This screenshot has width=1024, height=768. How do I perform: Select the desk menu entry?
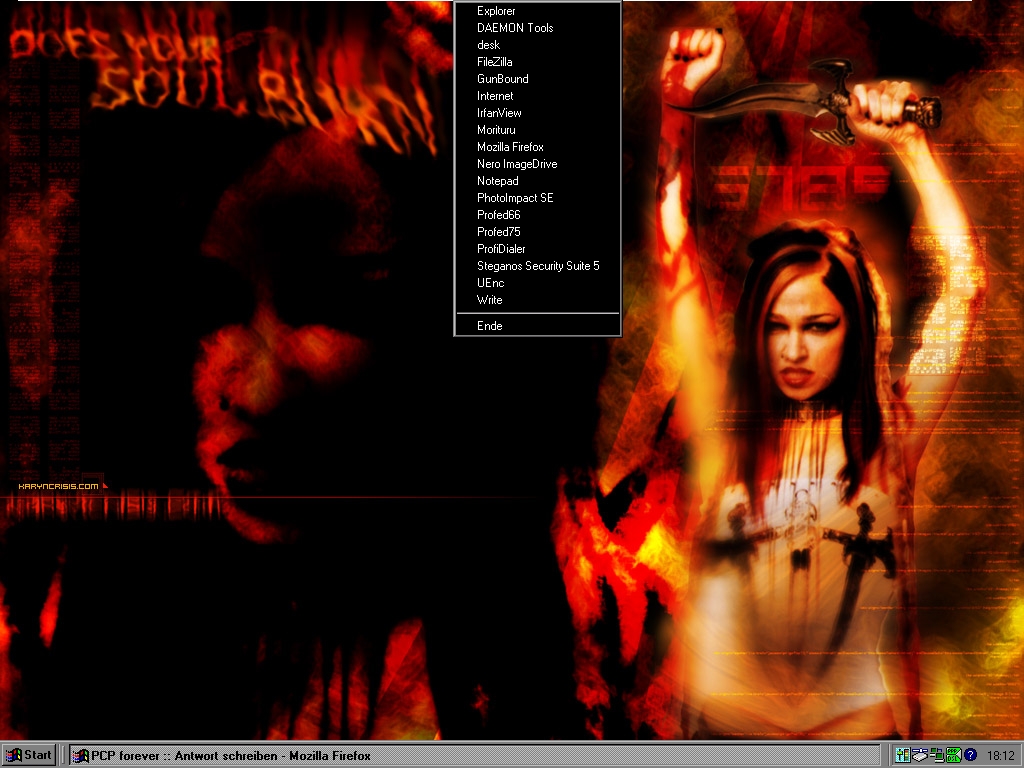[537, 45]
